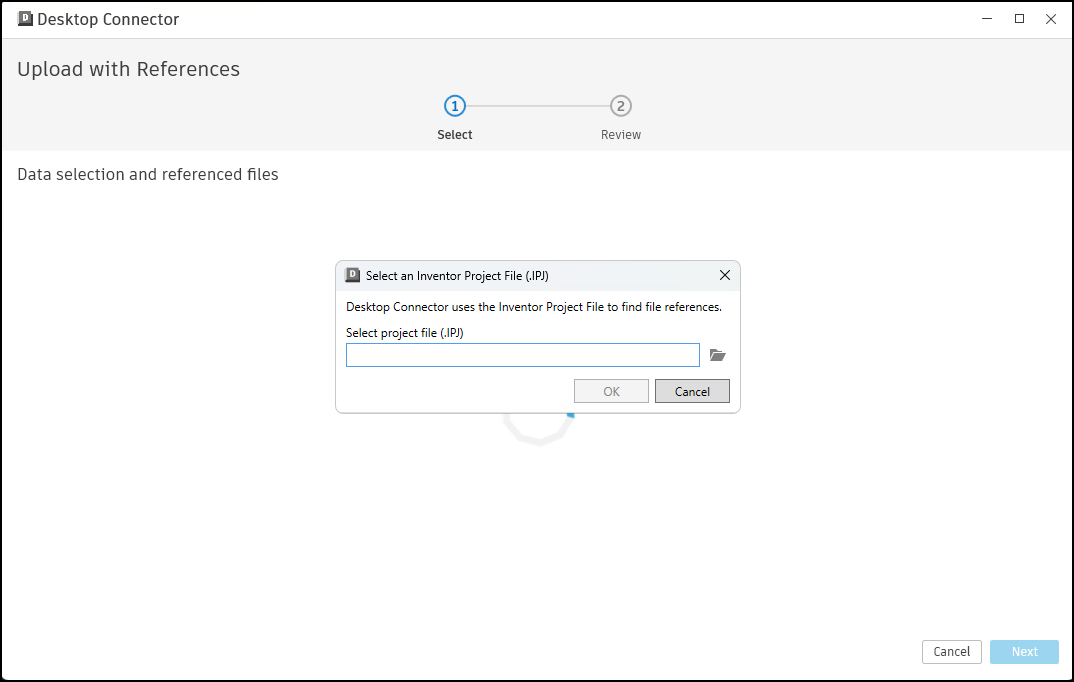
Task: Click Cancel at the bottom of the wizard
Action: click(951, 652)
